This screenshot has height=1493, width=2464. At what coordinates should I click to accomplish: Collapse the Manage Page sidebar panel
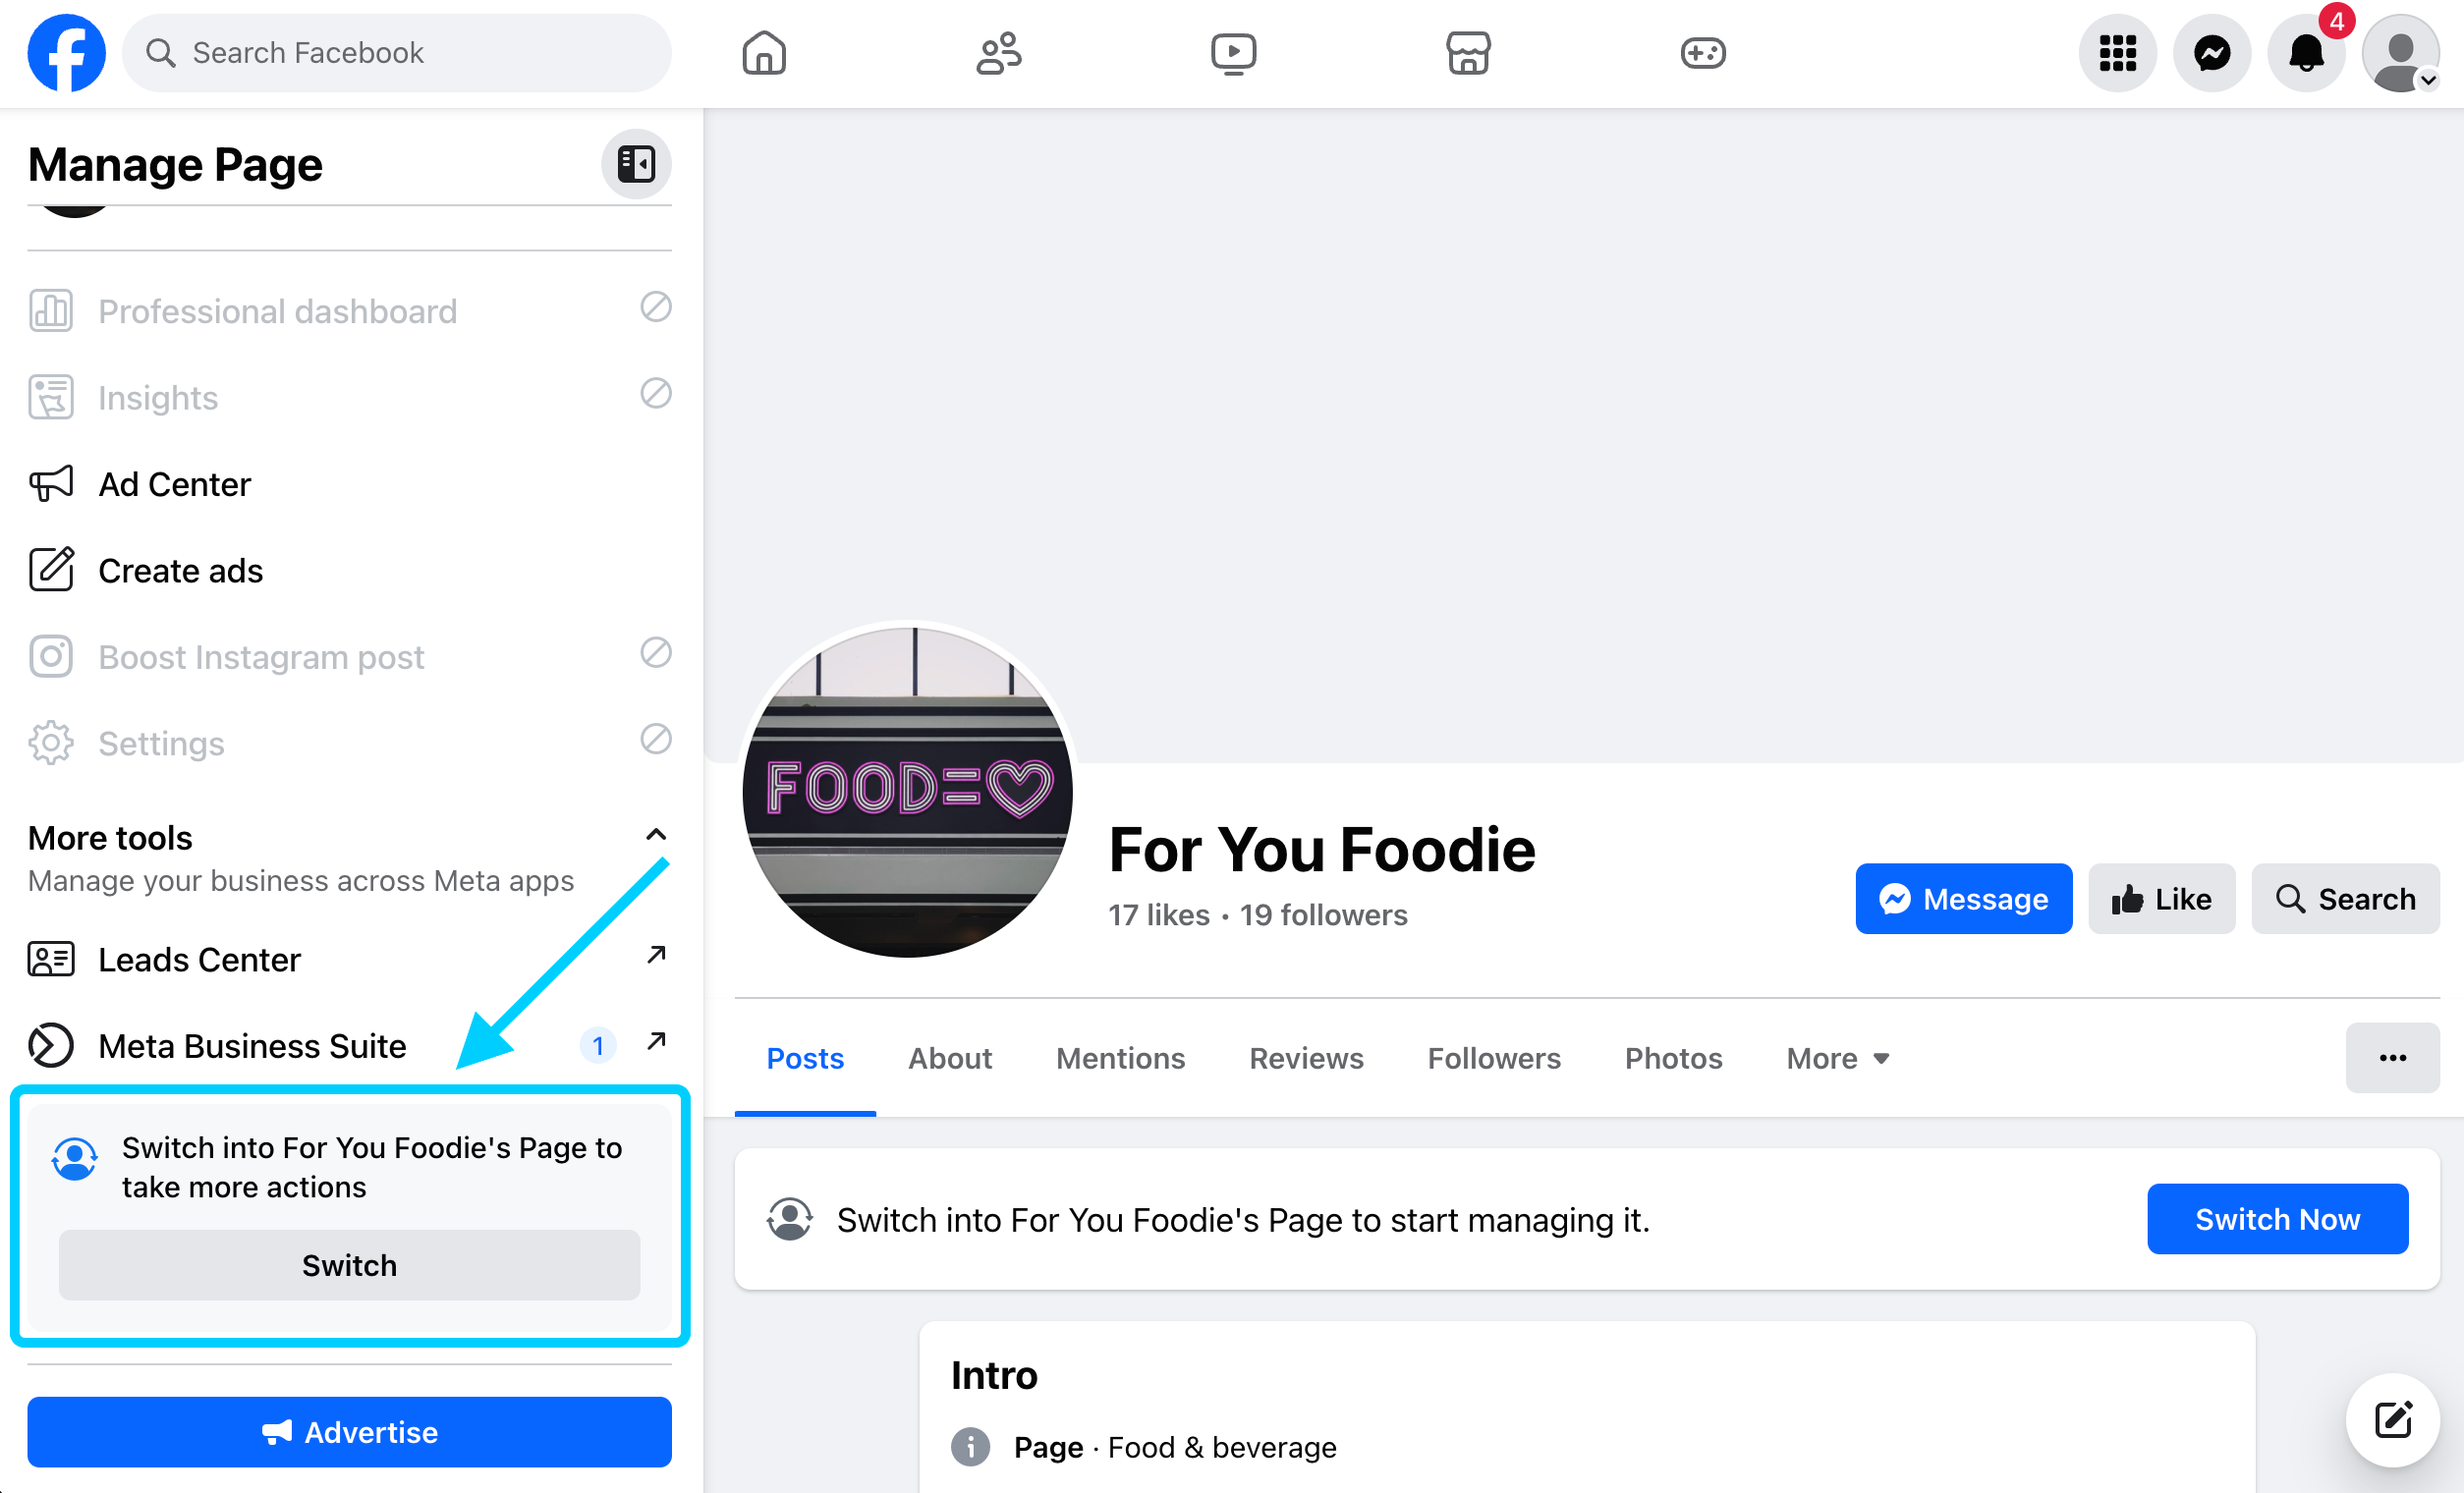636,164
